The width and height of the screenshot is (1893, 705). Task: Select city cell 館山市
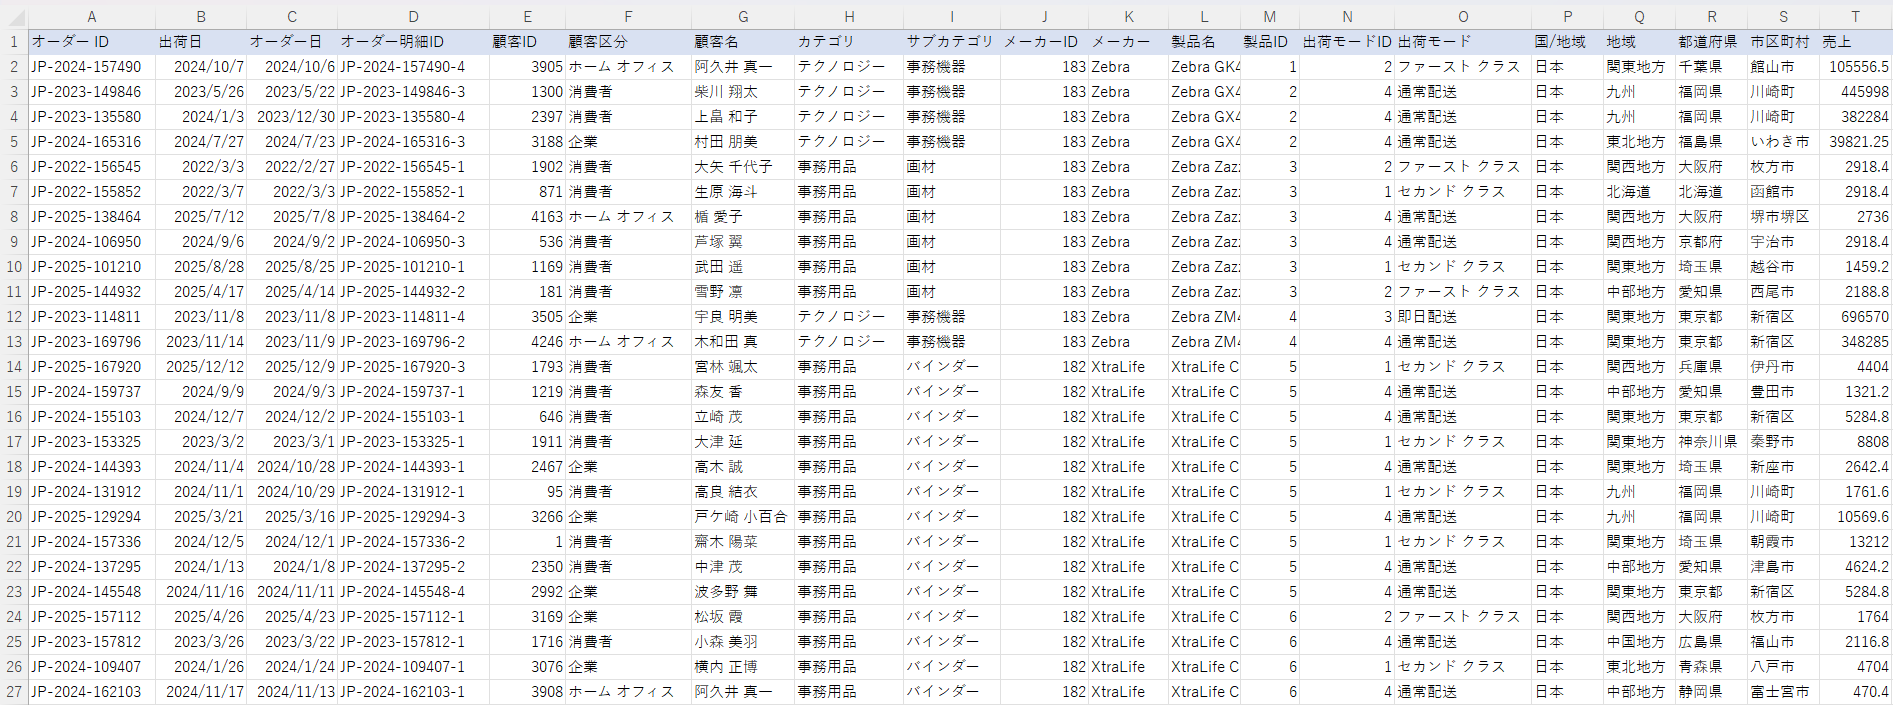[1783, 66]
